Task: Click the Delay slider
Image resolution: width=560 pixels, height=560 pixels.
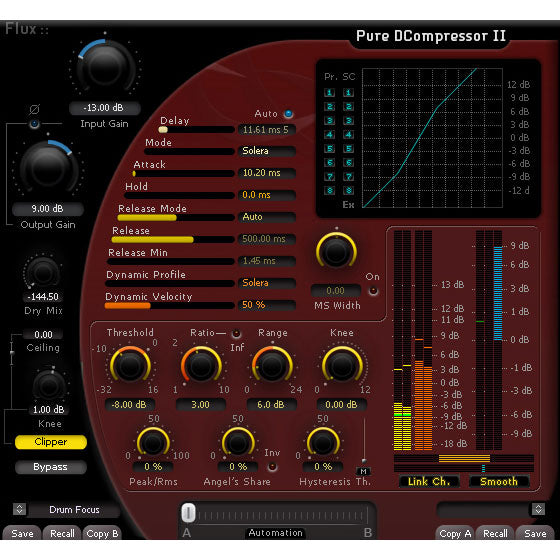Action: (197, 130)
